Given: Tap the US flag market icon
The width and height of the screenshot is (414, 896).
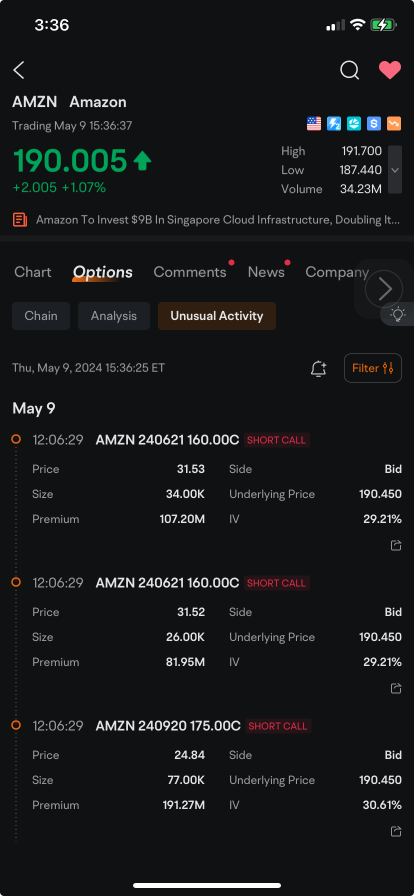Looking at the screenshot, I should [314, 123].
